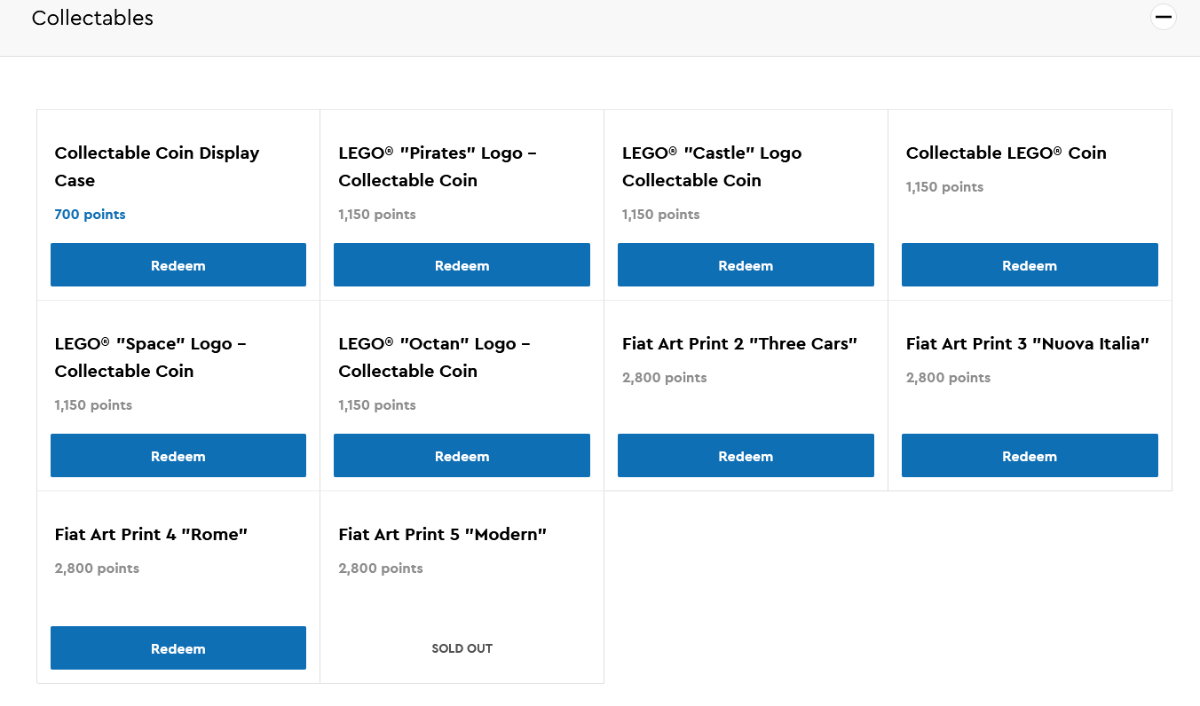Click the Collectables section heading
Image resolution: width=1200 pixels, height=706 pixels.
point(93,18)
